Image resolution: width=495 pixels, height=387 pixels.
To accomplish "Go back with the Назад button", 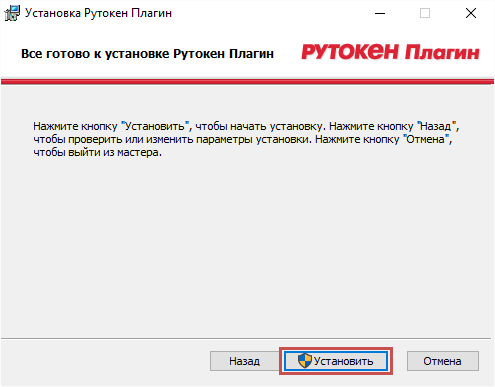I will (244, 361).
